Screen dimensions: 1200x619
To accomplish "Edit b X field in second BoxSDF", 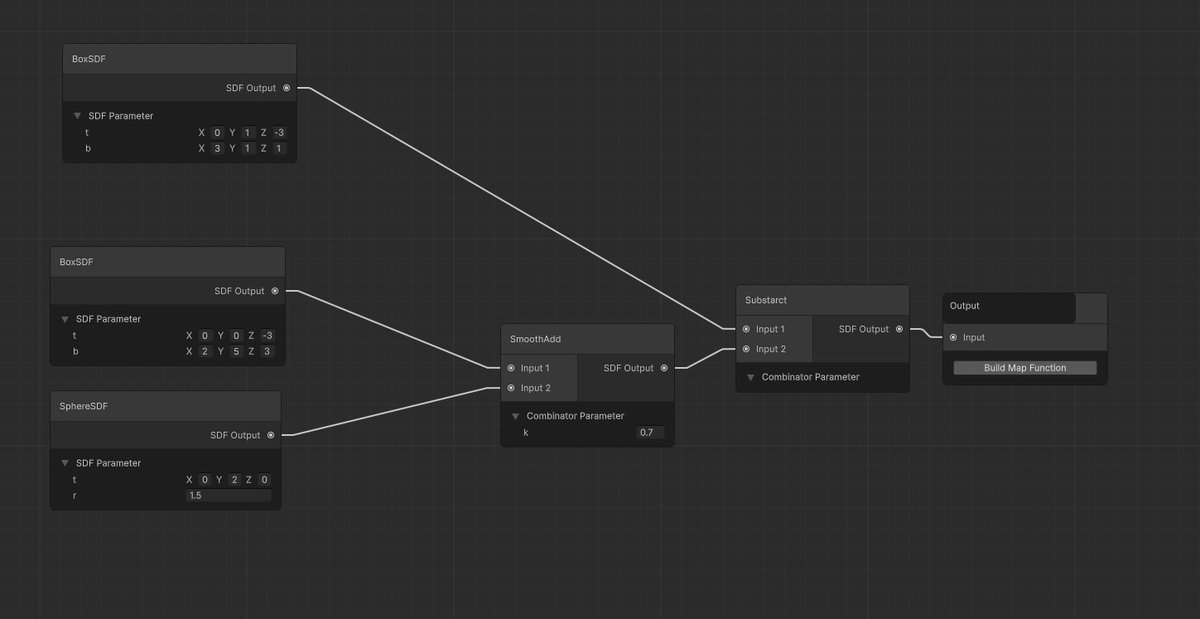I will coord(205,352).
